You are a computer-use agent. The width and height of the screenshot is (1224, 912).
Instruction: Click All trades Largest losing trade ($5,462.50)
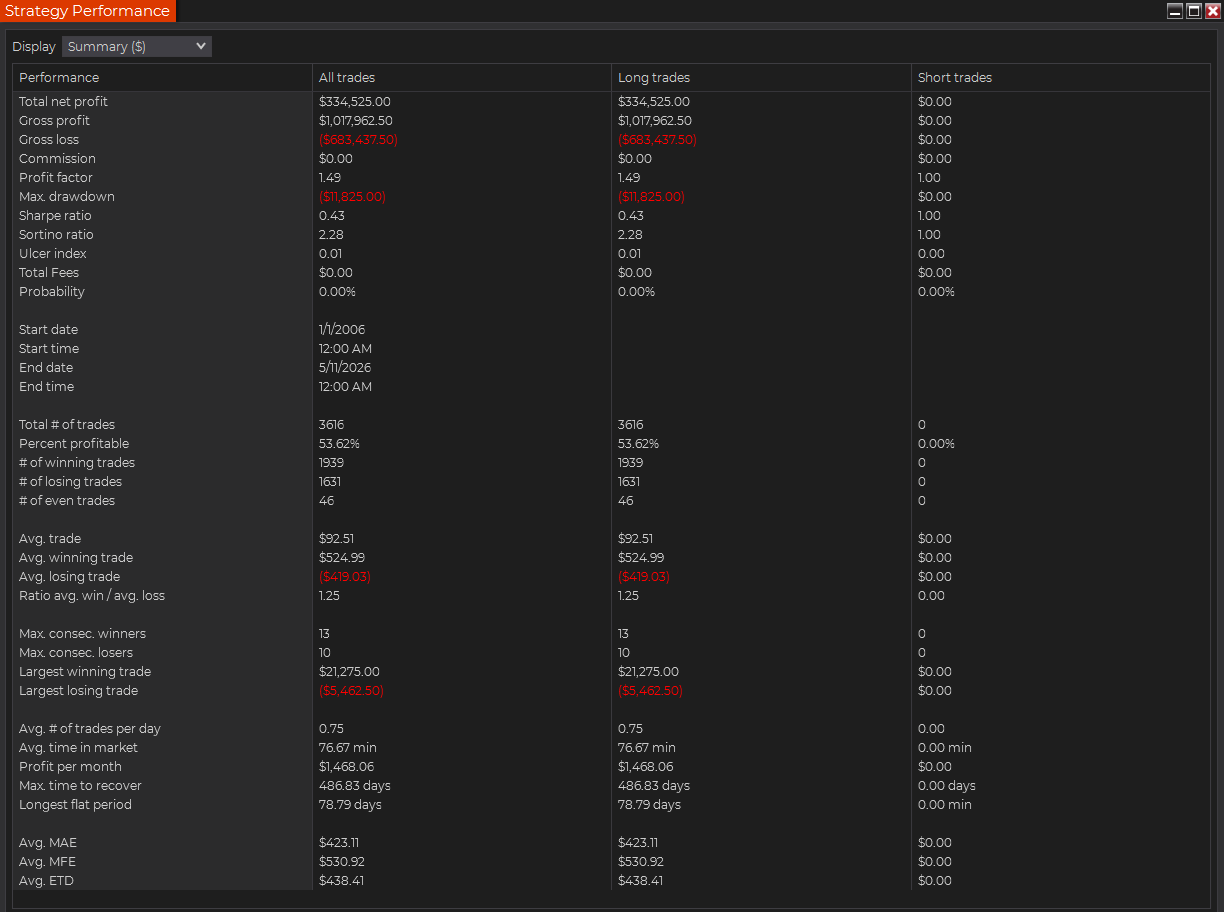coord(351,691)
